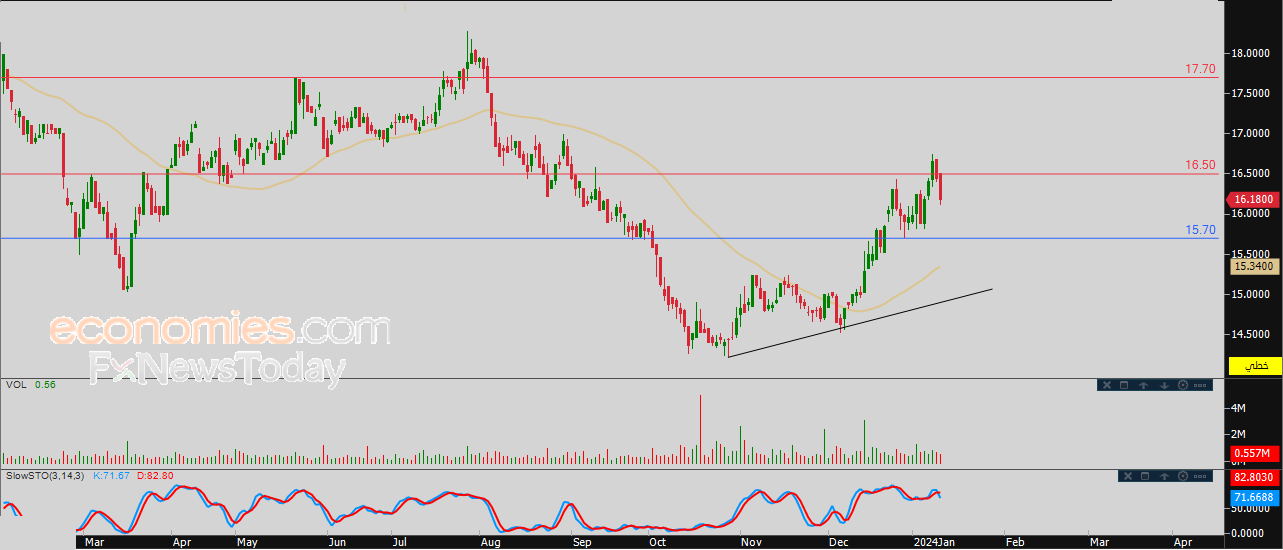Click the stochastic D value tag 82.8030

[1256, 480]
